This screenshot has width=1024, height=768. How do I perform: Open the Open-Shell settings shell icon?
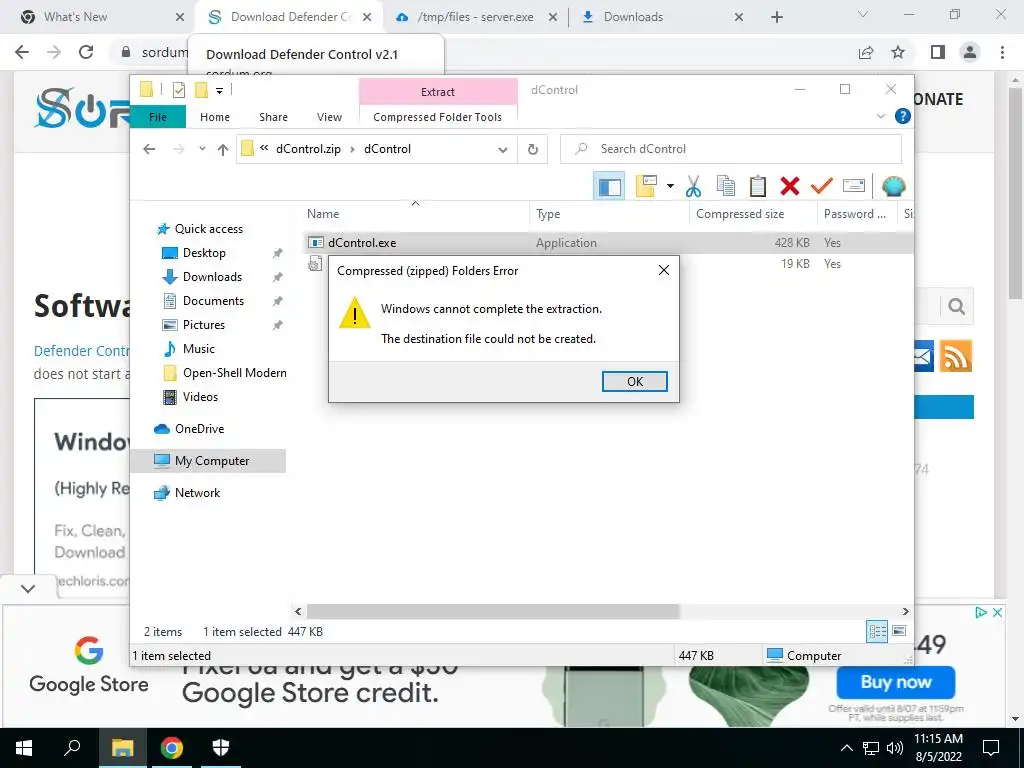coord(893,187)
